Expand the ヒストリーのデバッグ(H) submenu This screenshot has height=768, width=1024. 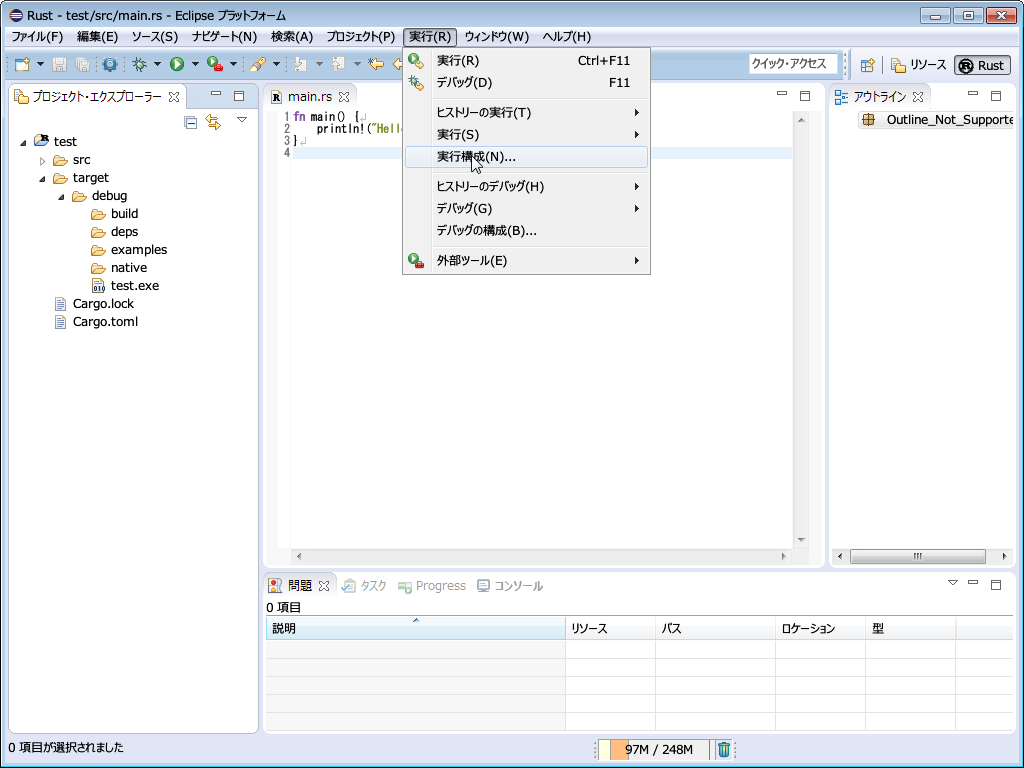(526, 187)
